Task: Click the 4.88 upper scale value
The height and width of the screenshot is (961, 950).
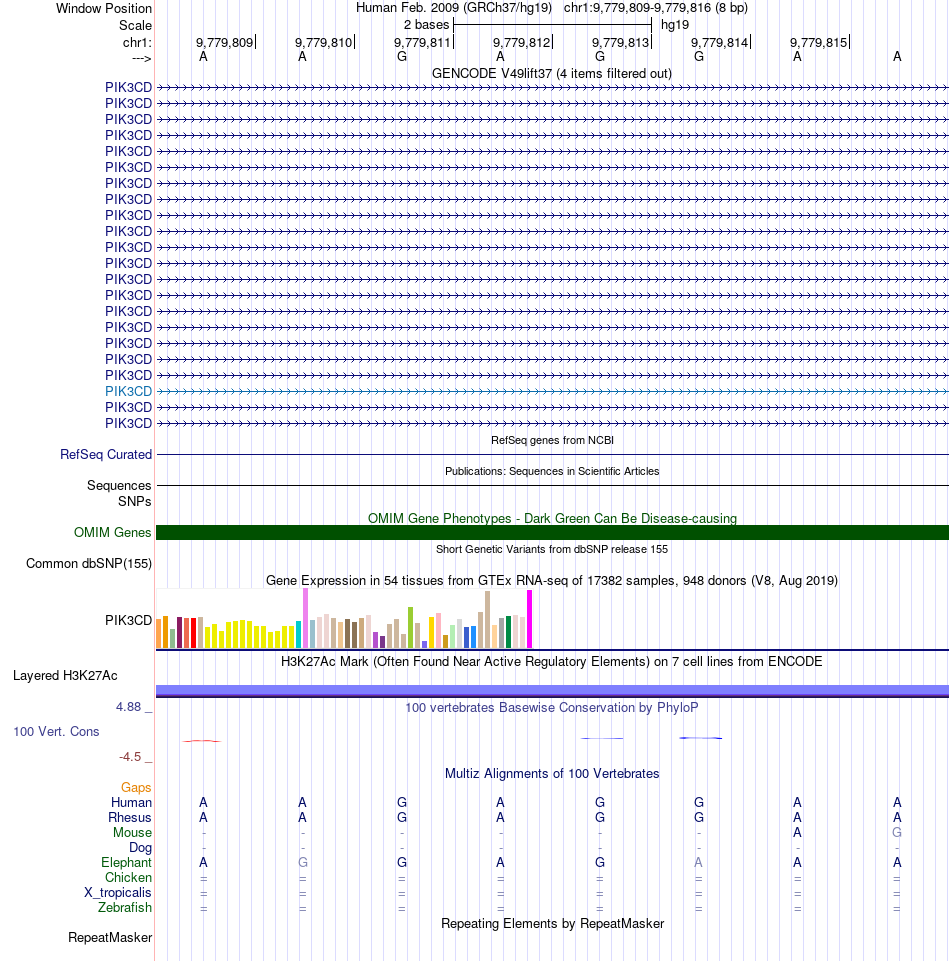Action: pos(129,707)
